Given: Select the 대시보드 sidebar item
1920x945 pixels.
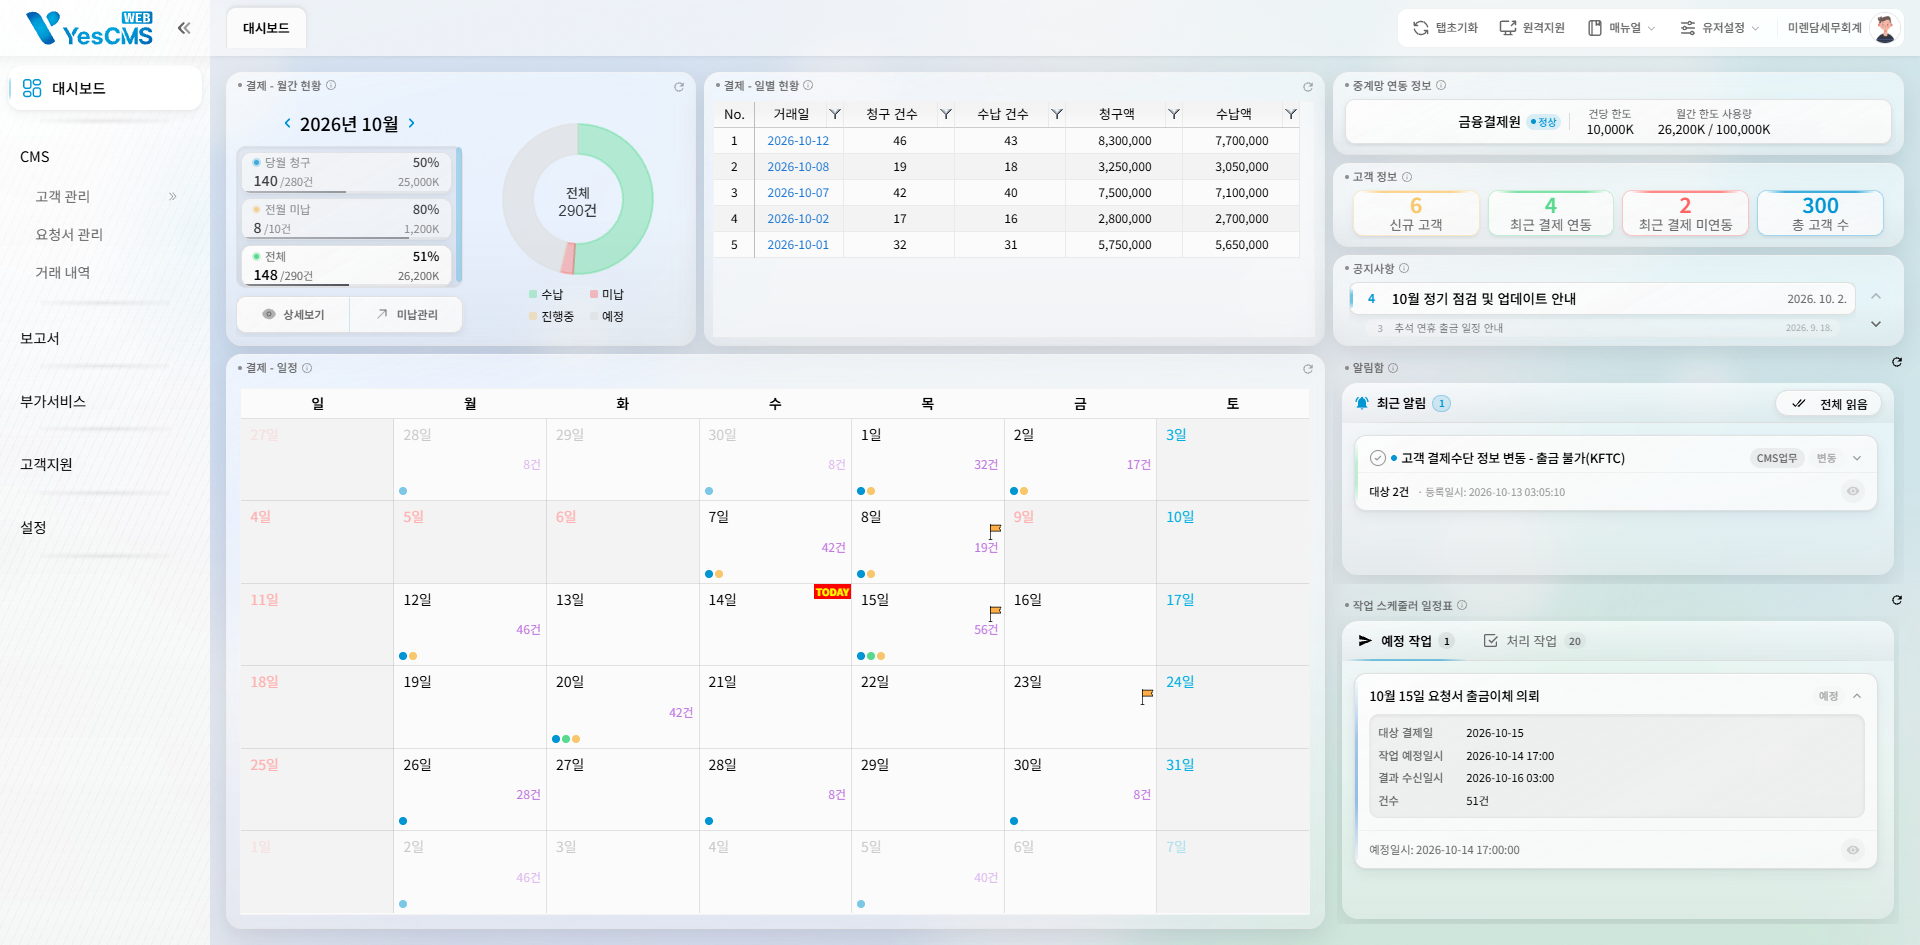Looking at the screenshot, I should point(105,88).
